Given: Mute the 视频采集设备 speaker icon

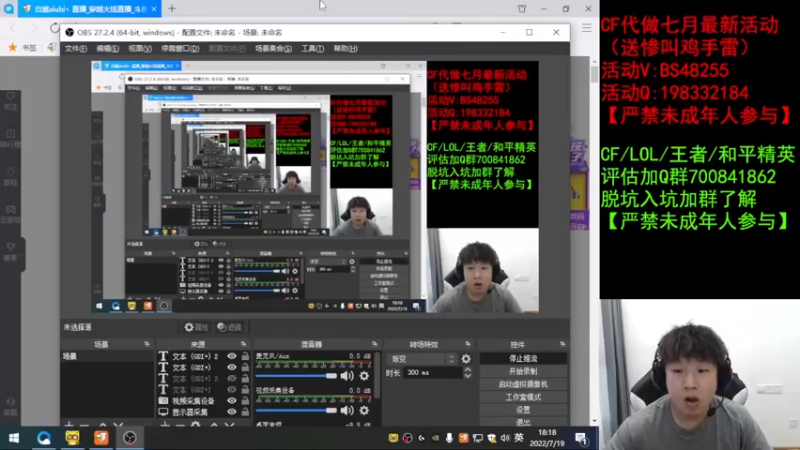Looking at the screenshot, I should click(x=347, y=410).
